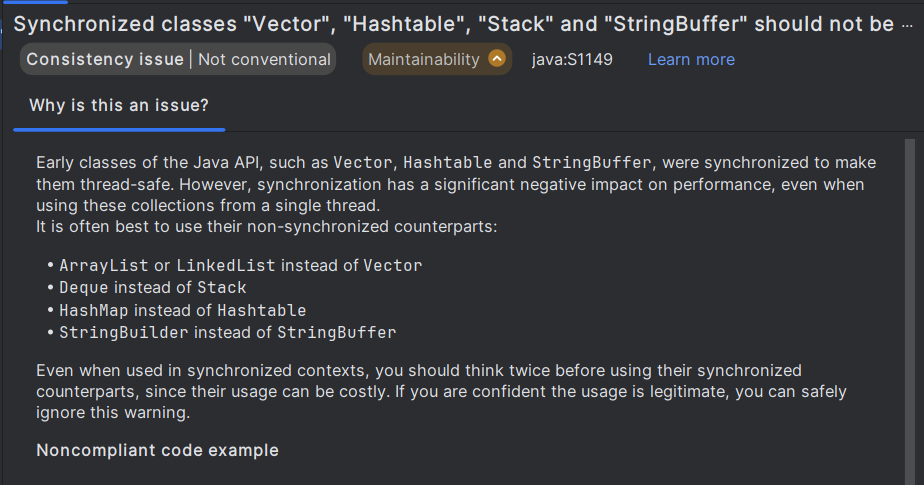
Task: Click "Stack" in the Deque bullet
Action: (221, 288)
